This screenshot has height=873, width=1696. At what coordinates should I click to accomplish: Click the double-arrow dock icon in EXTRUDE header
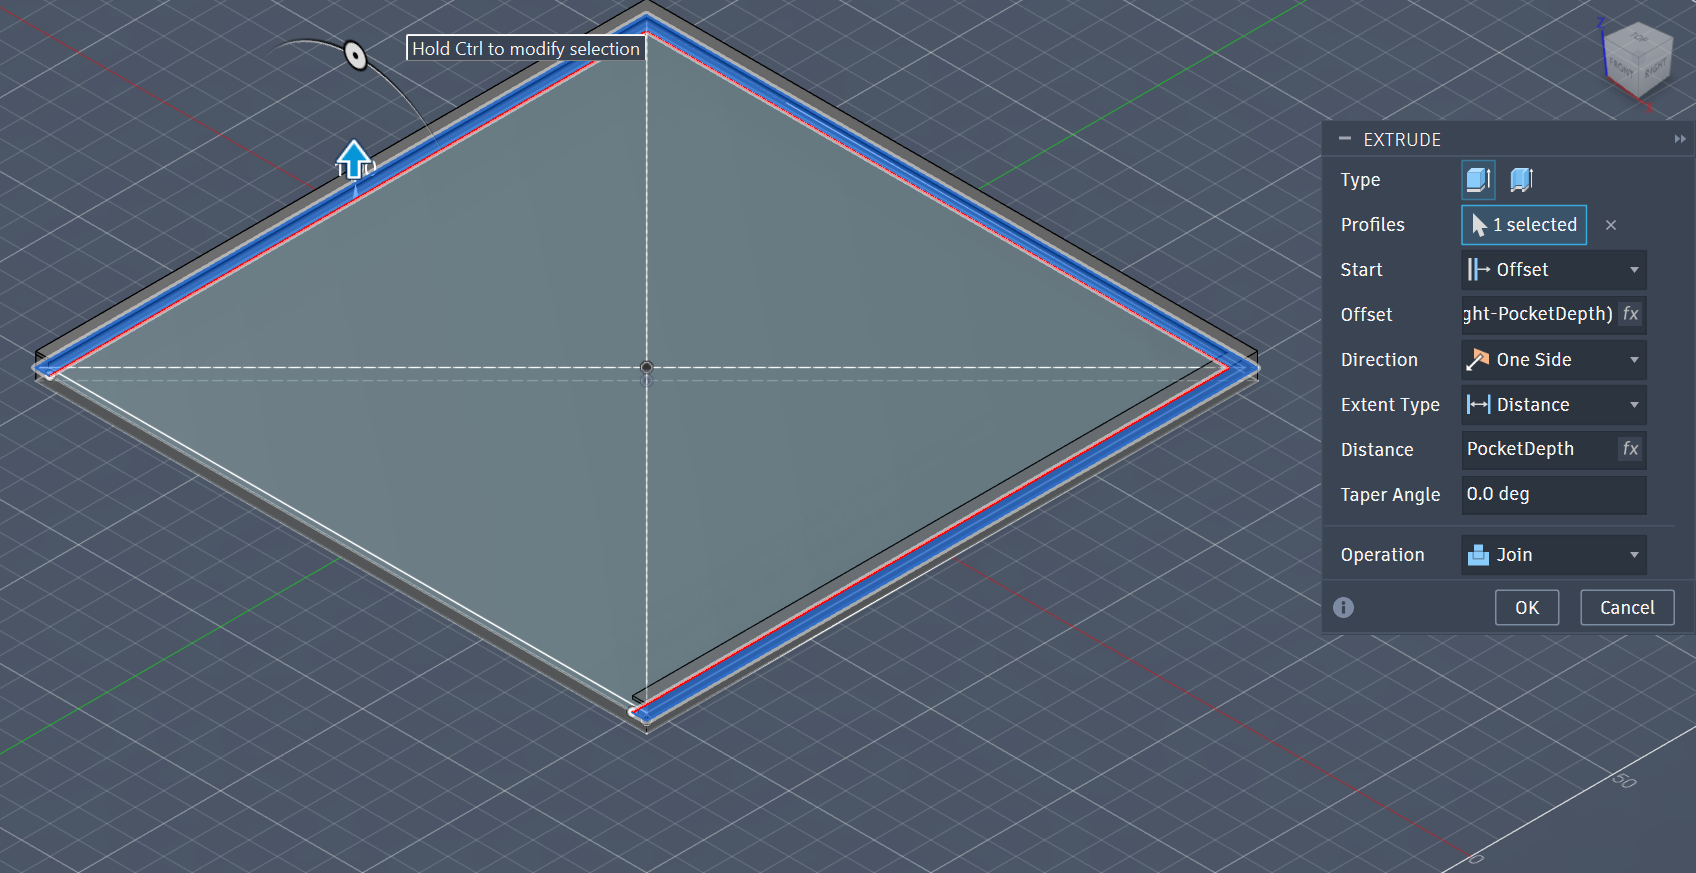pos(1680,139)
